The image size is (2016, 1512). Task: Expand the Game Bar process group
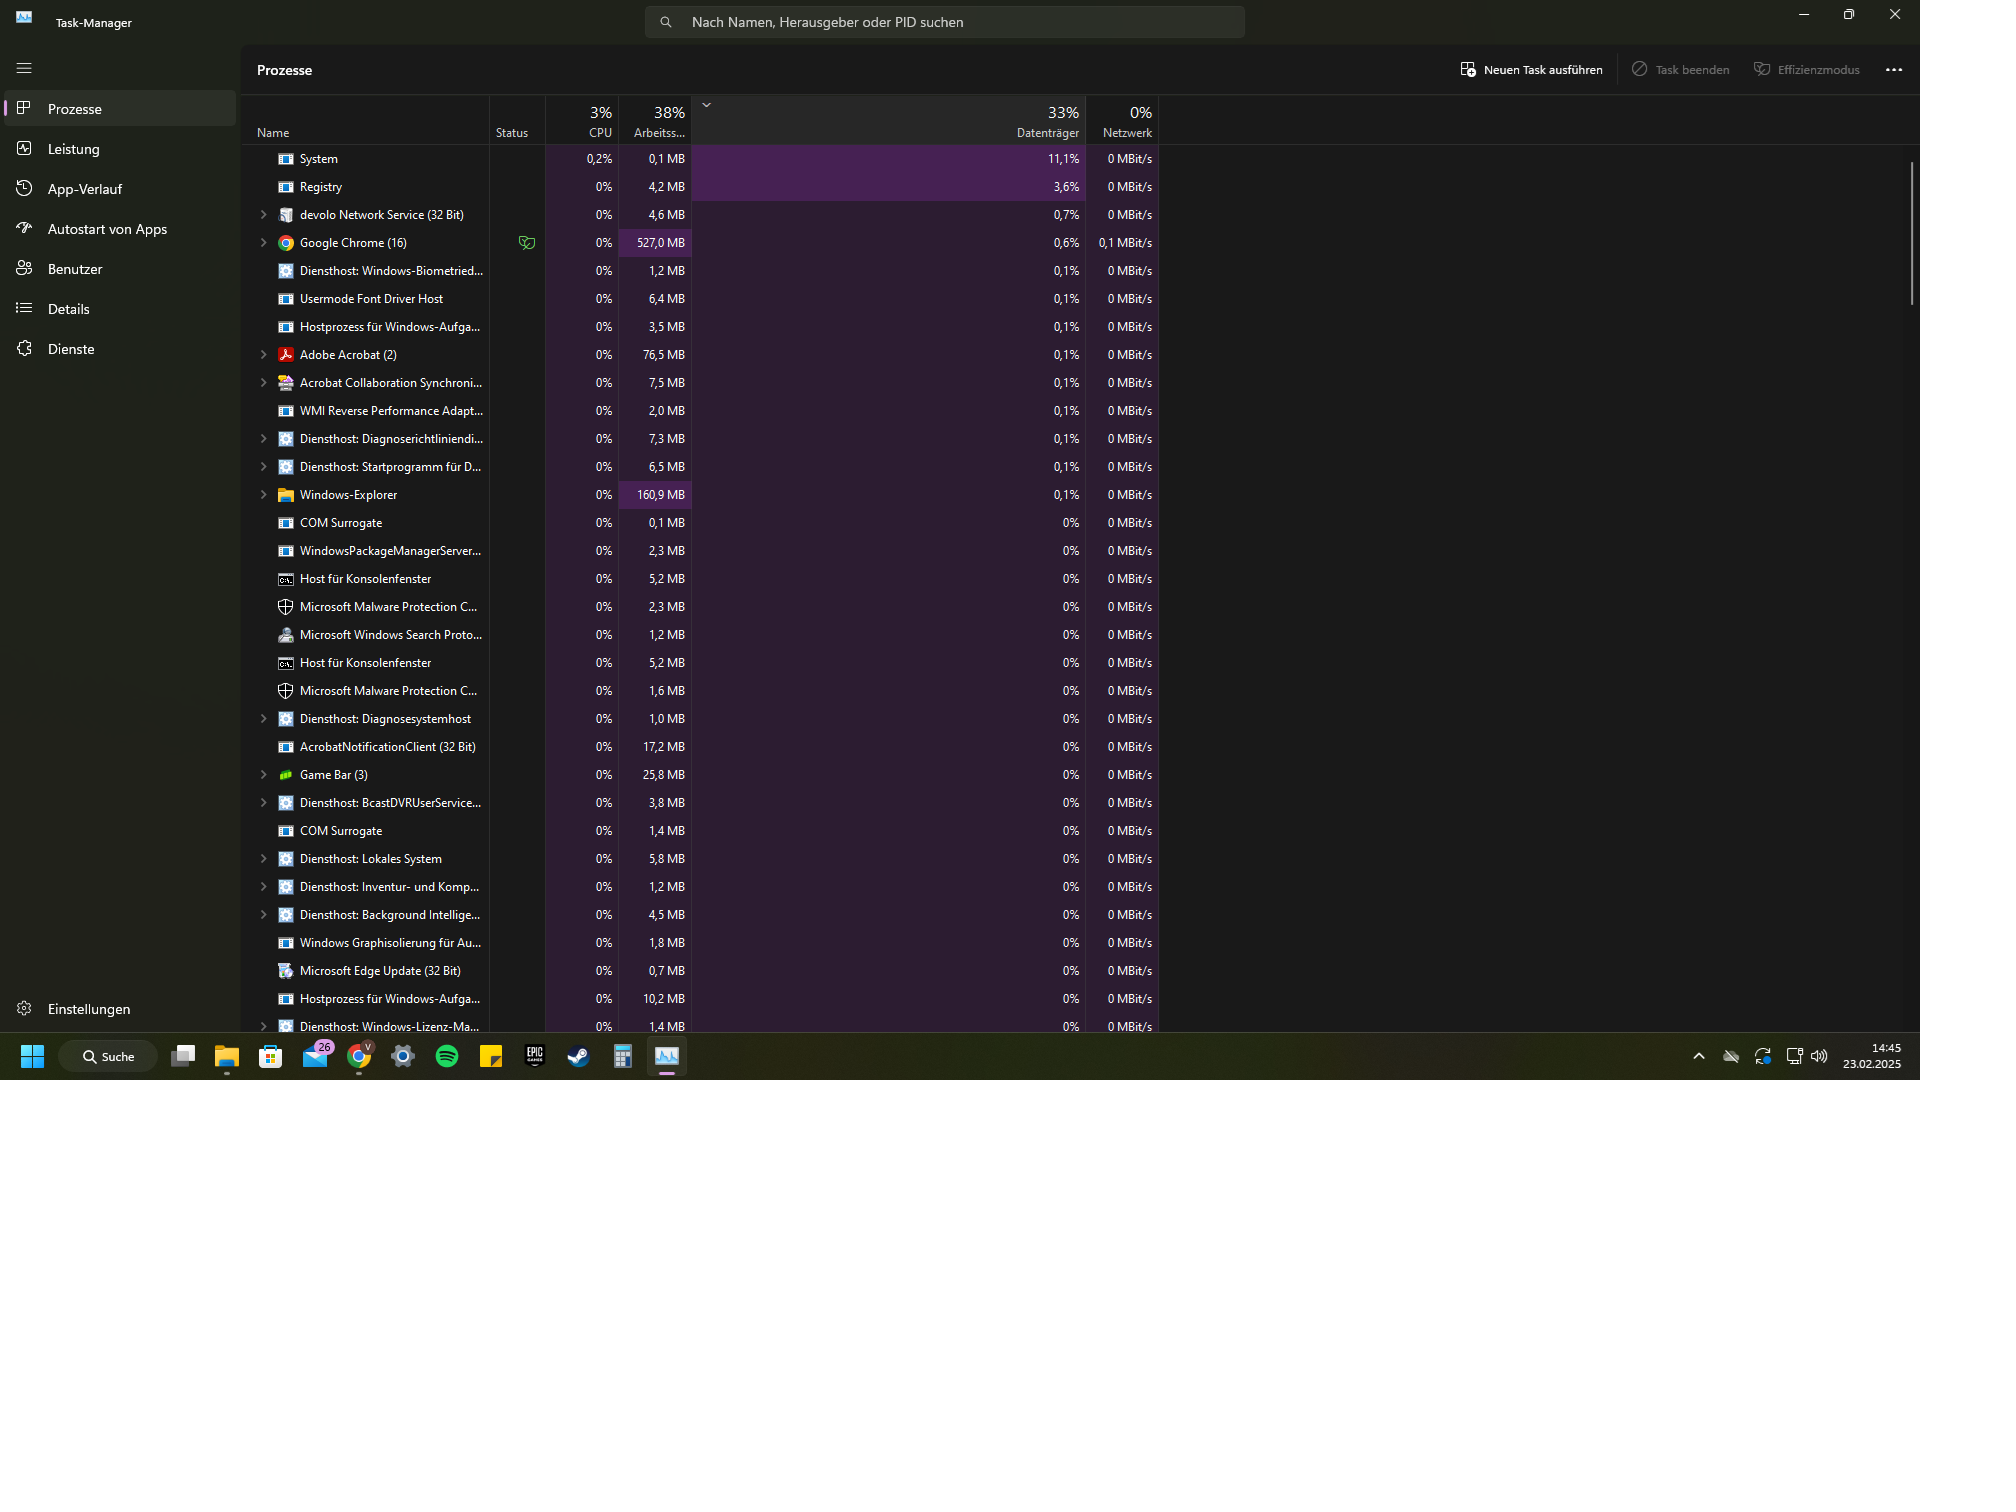(264, 775)
